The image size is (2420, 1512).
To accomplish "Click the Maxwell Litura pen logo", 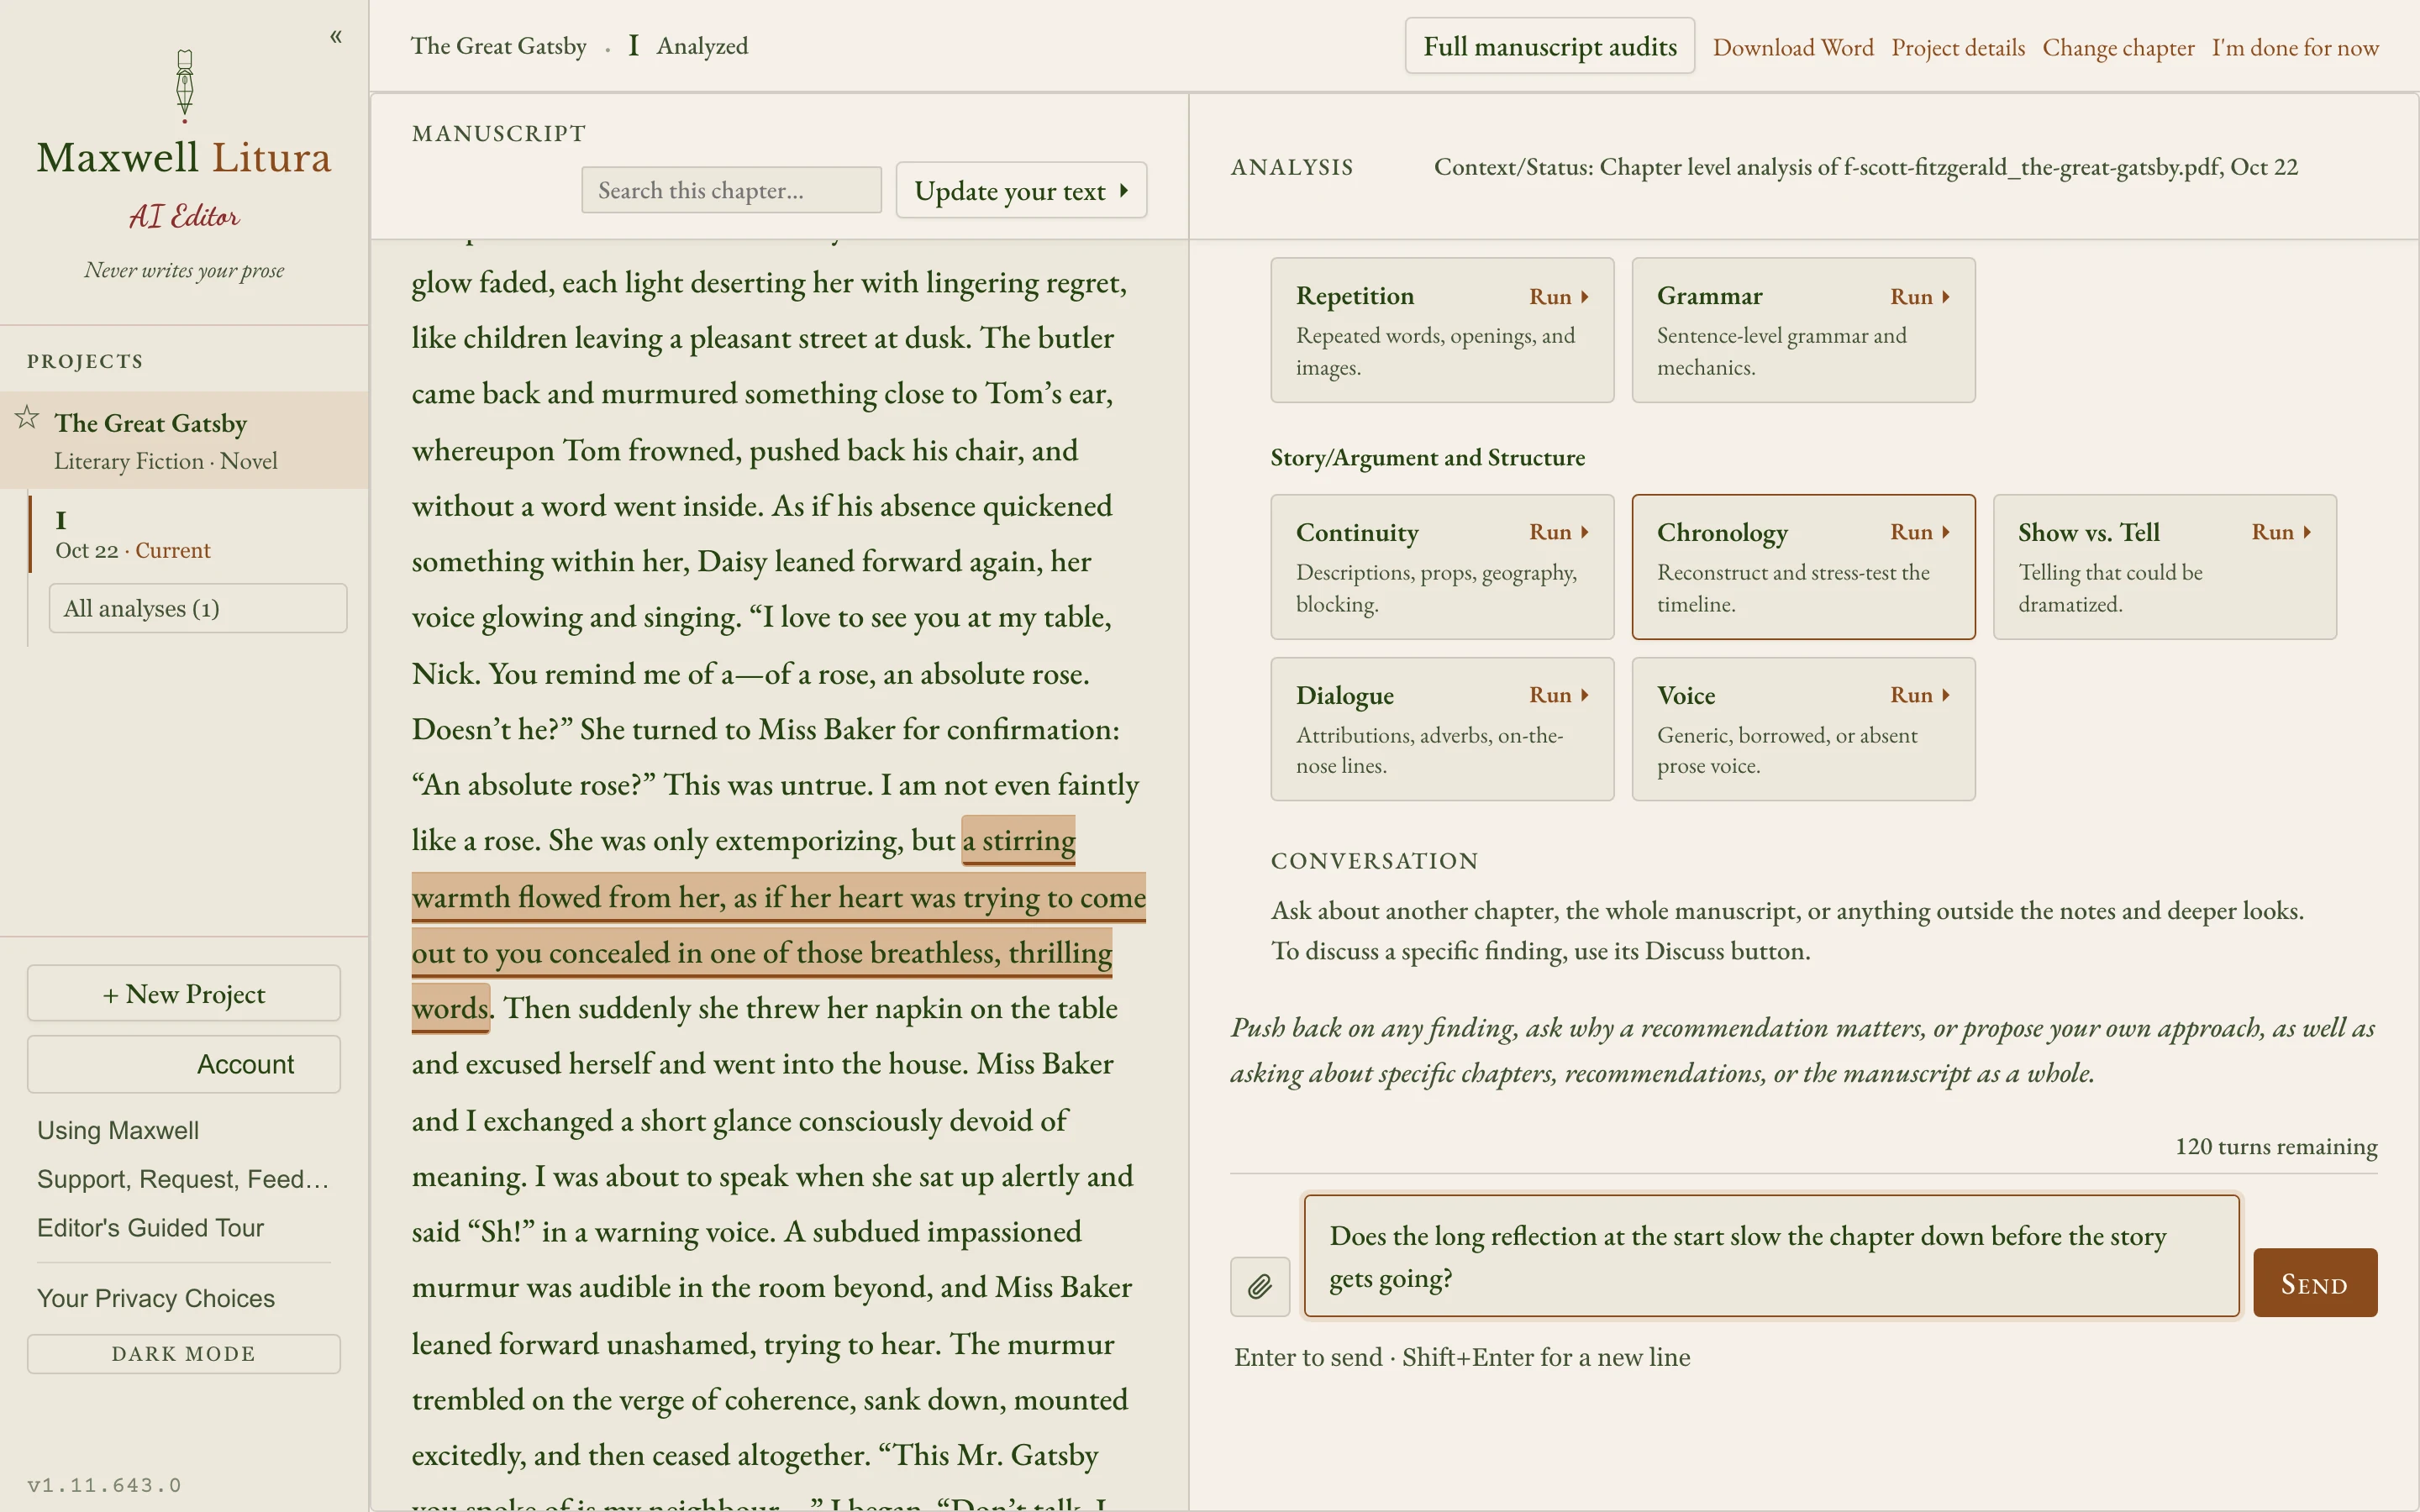I will click(184, 86).
